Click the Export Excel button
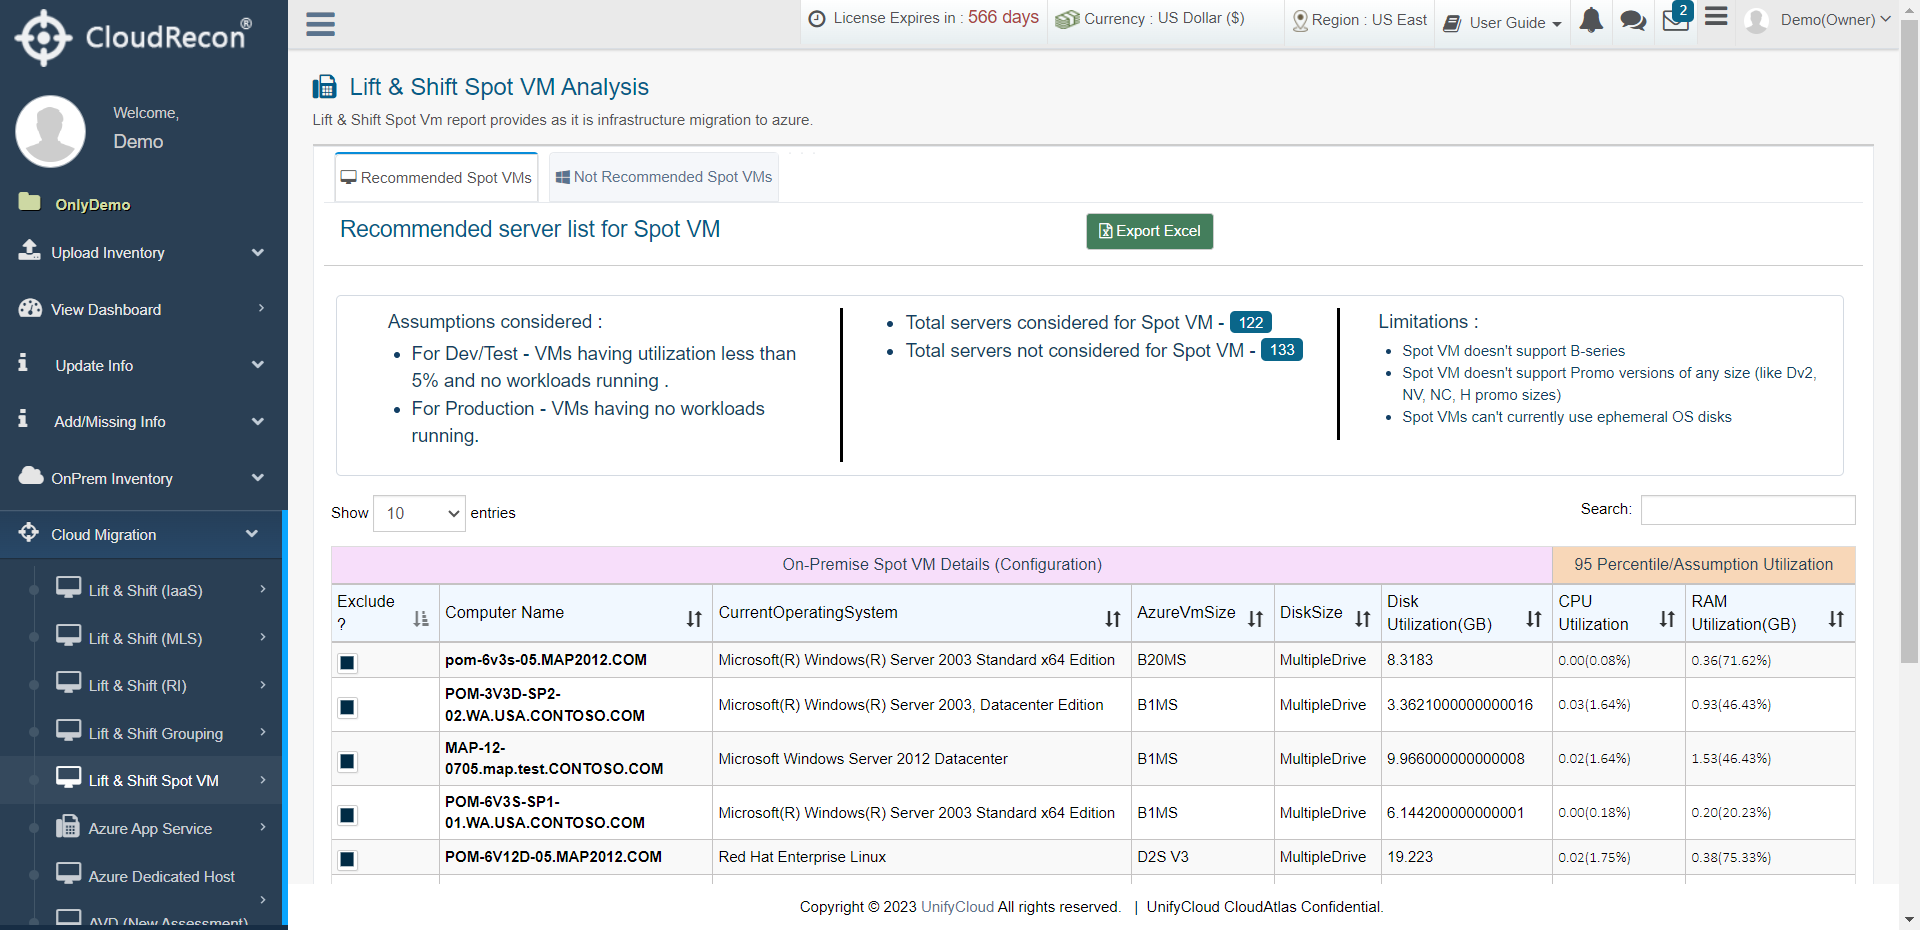Screen dimensions: 1920x930 [x=1149, y=231]
